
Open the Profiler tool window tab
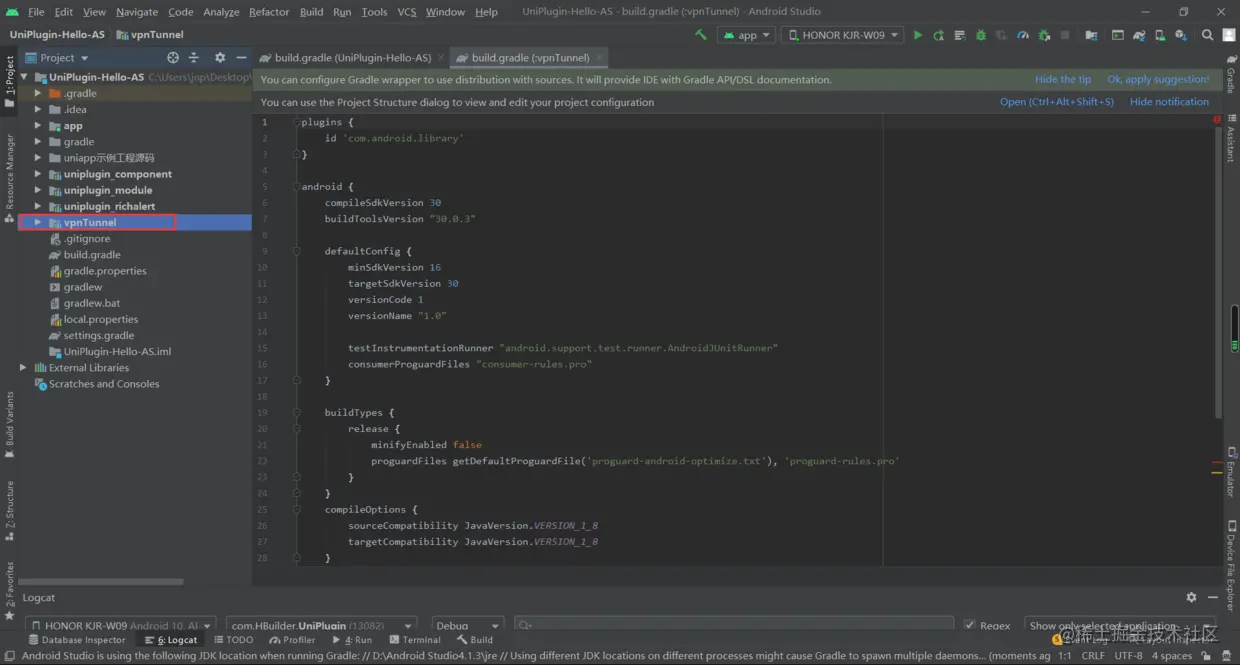[292, 640]
